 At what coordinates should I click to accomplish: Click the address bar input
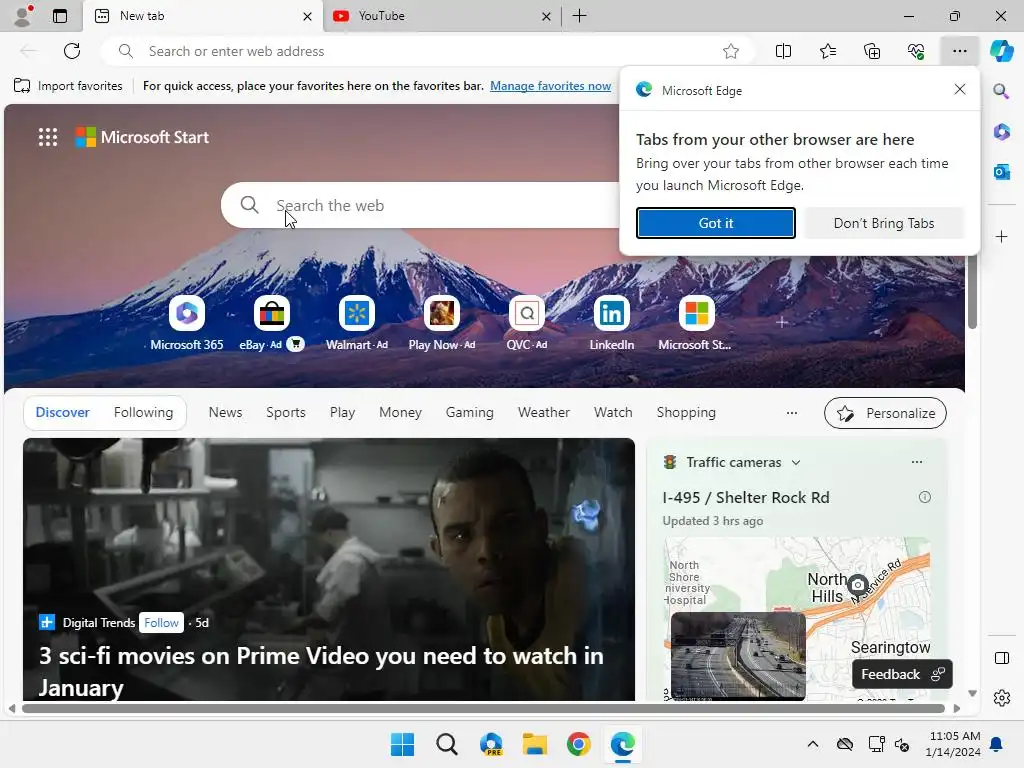coord(428,51)
